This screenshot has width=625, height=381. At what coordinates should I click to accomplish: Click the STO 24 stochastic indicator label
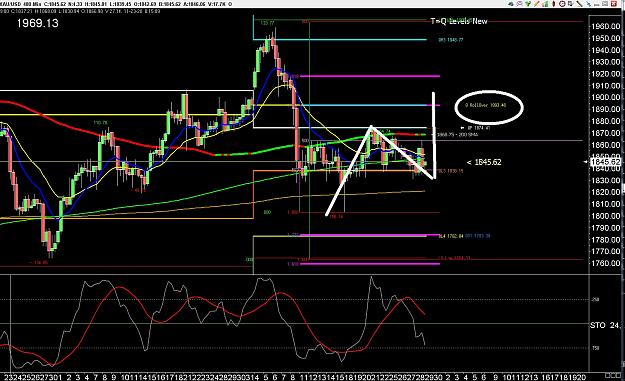pyautogui.click(x=605, y=325)
